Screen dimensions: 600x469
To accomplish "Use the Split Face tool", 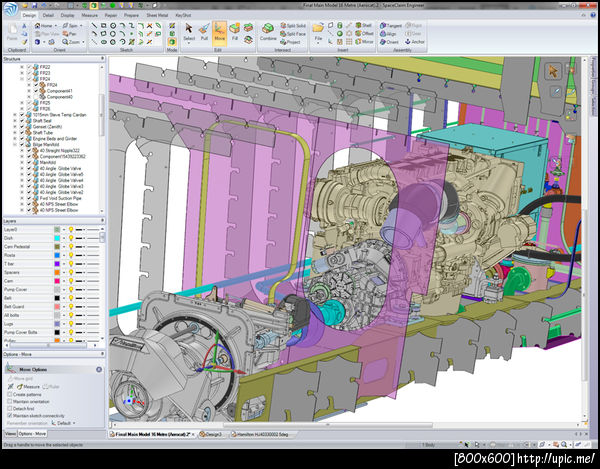I will (x=293, y=34).
